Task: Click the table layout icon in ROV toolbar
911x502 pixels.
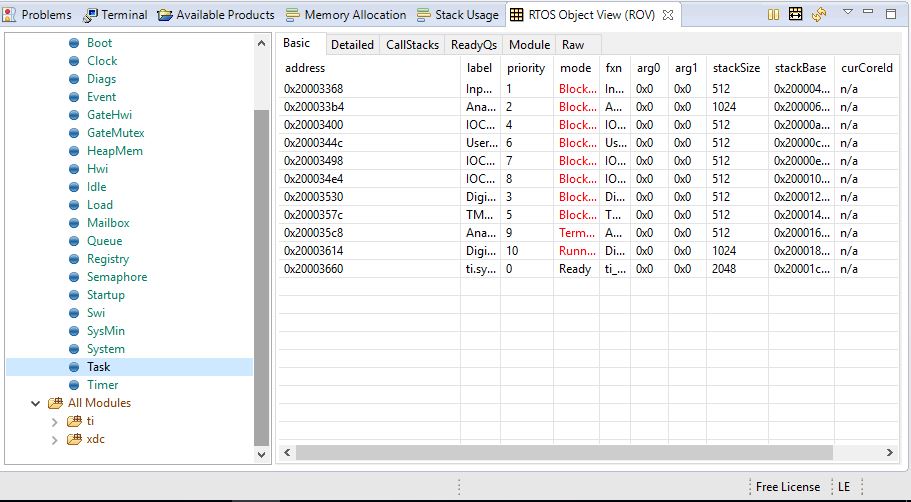Action: [x=795, y=14]
